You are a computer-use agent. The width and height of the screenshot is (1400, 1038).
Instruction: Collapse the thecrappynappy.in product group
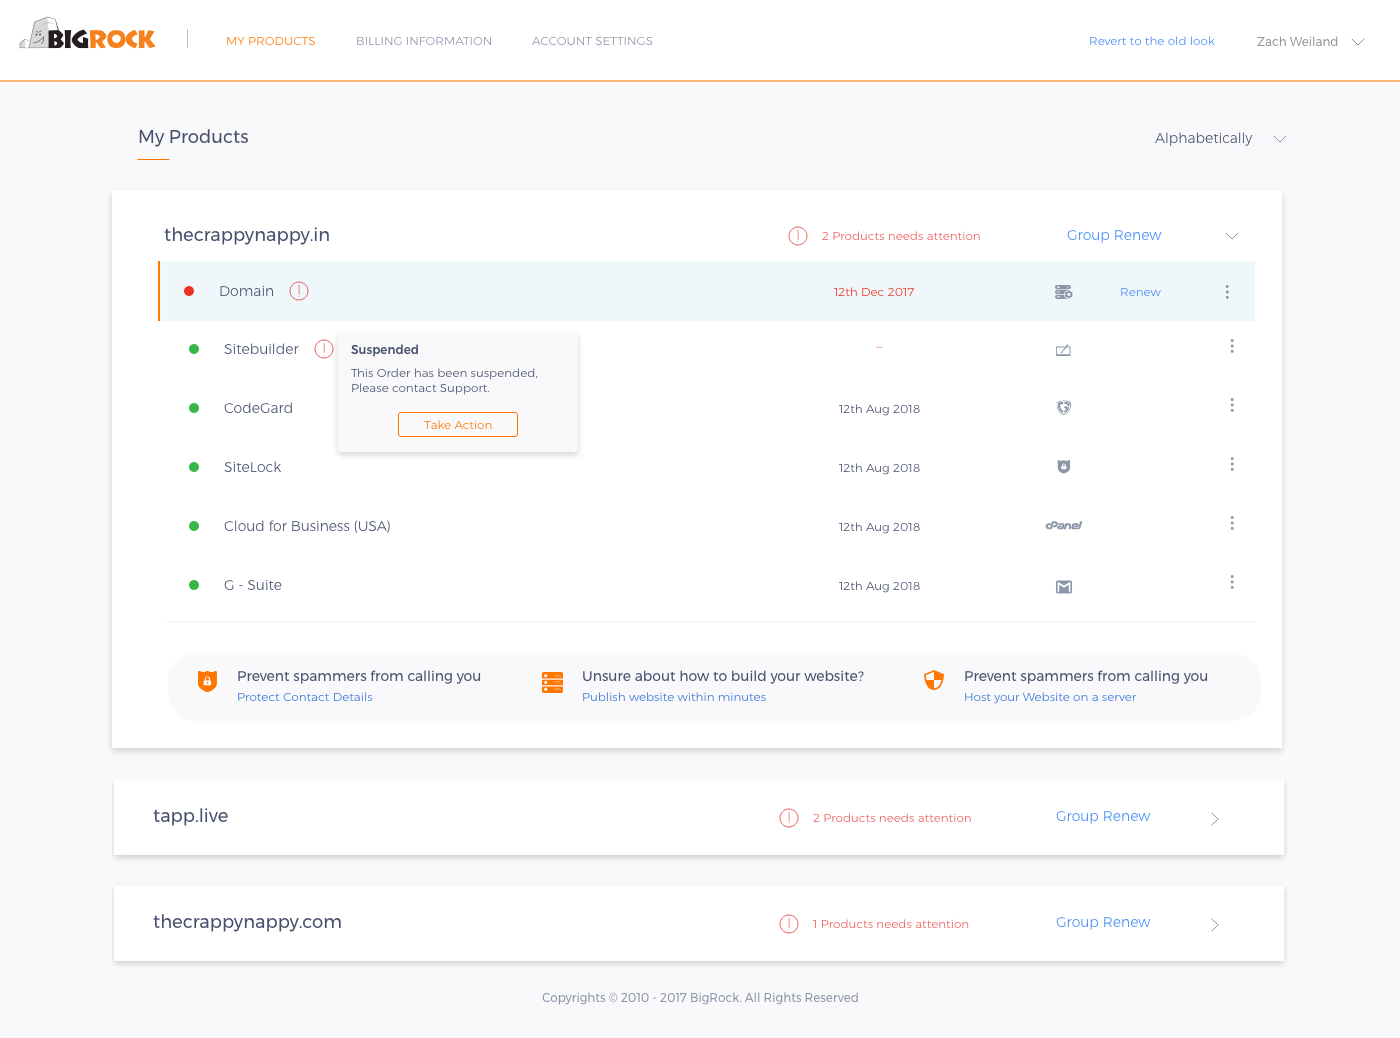(x=1232, y=236)
